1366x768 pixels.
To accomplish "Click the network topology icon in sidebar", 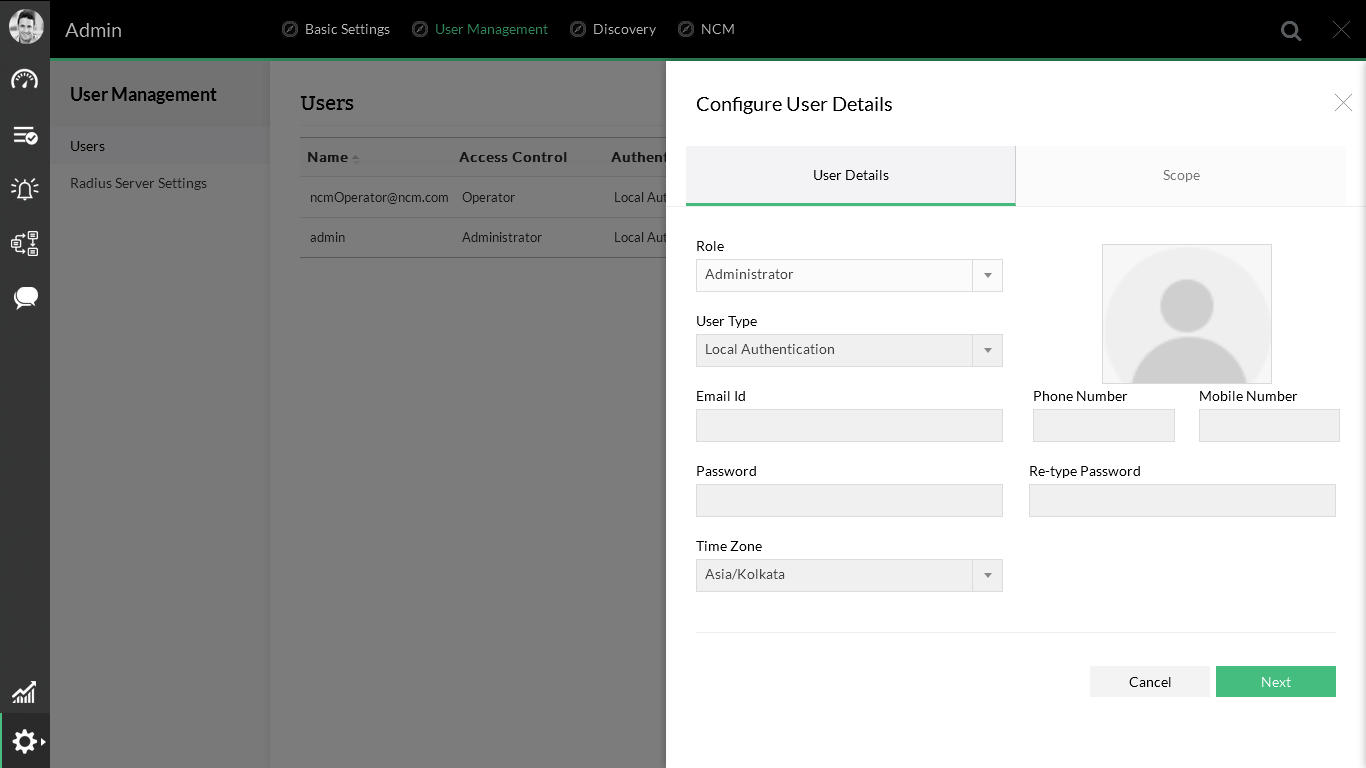I will (25, 243).
